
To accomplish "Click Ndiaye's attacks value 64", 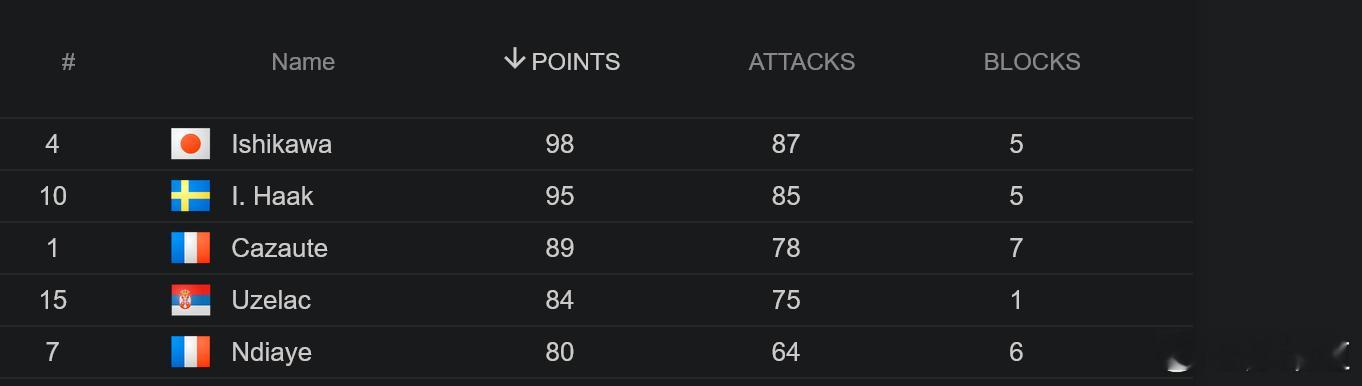I will tap(785, 352).
